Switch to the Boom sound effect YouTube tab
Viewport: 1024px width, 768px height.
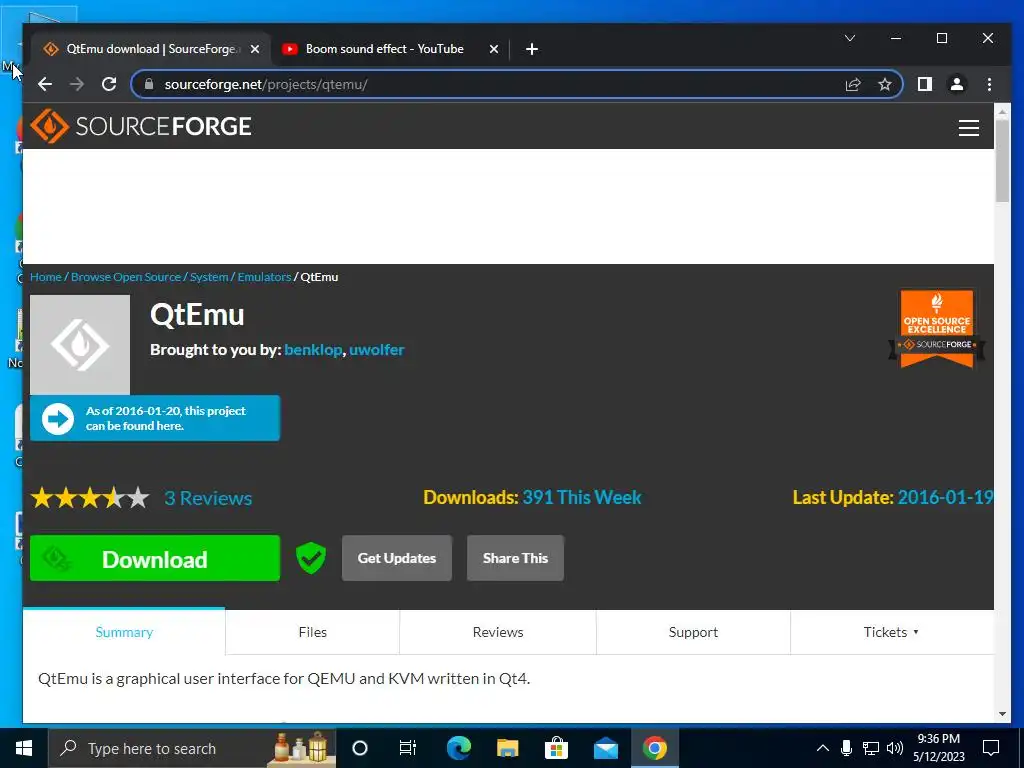tap(384, 49)
